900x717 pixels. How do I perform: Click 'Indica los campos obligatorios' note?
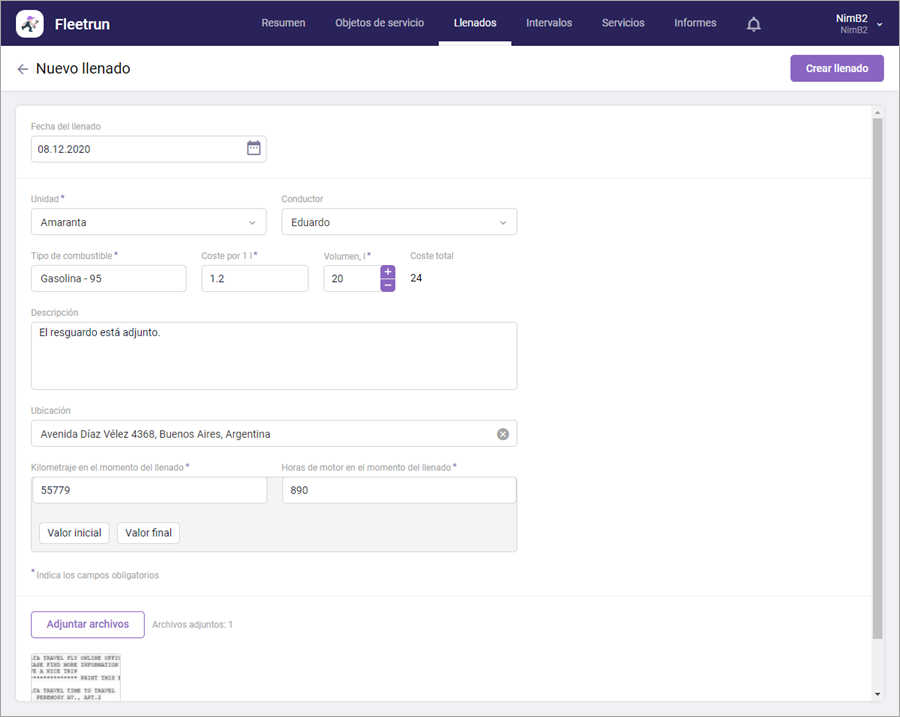98,575
